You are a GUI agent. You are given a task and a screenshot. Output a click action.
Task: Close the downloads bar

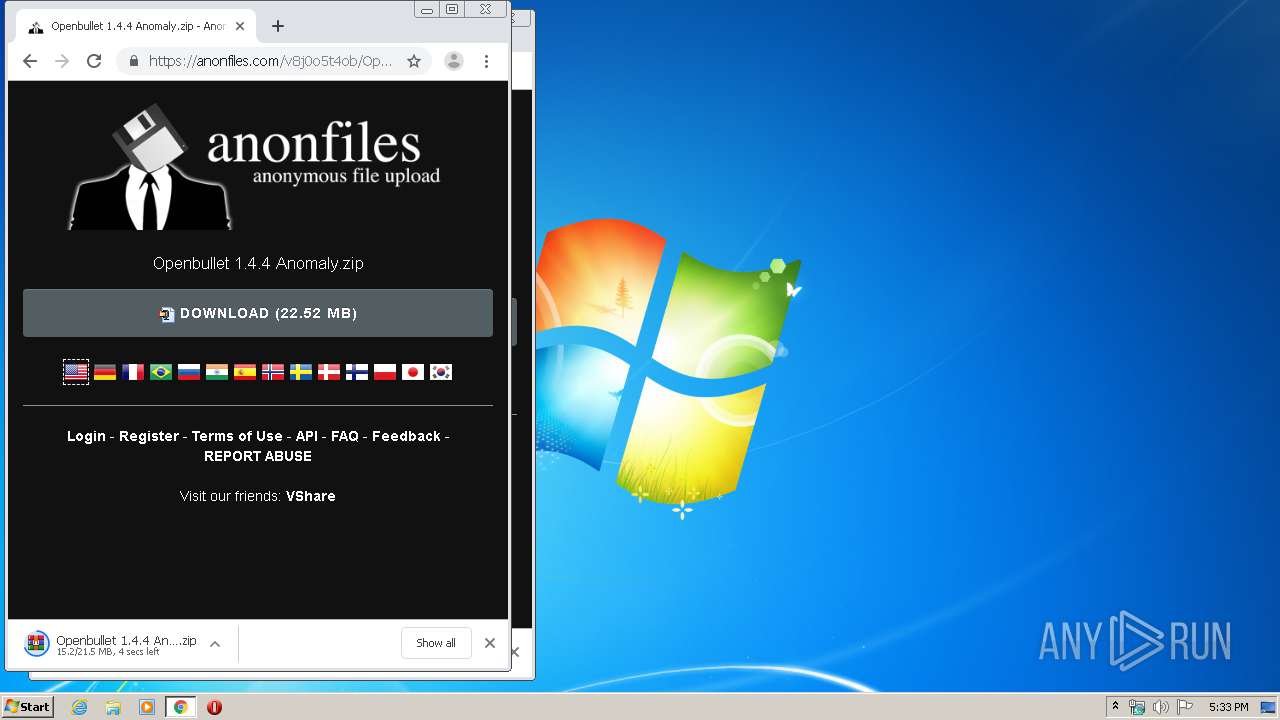click(490, 643)
